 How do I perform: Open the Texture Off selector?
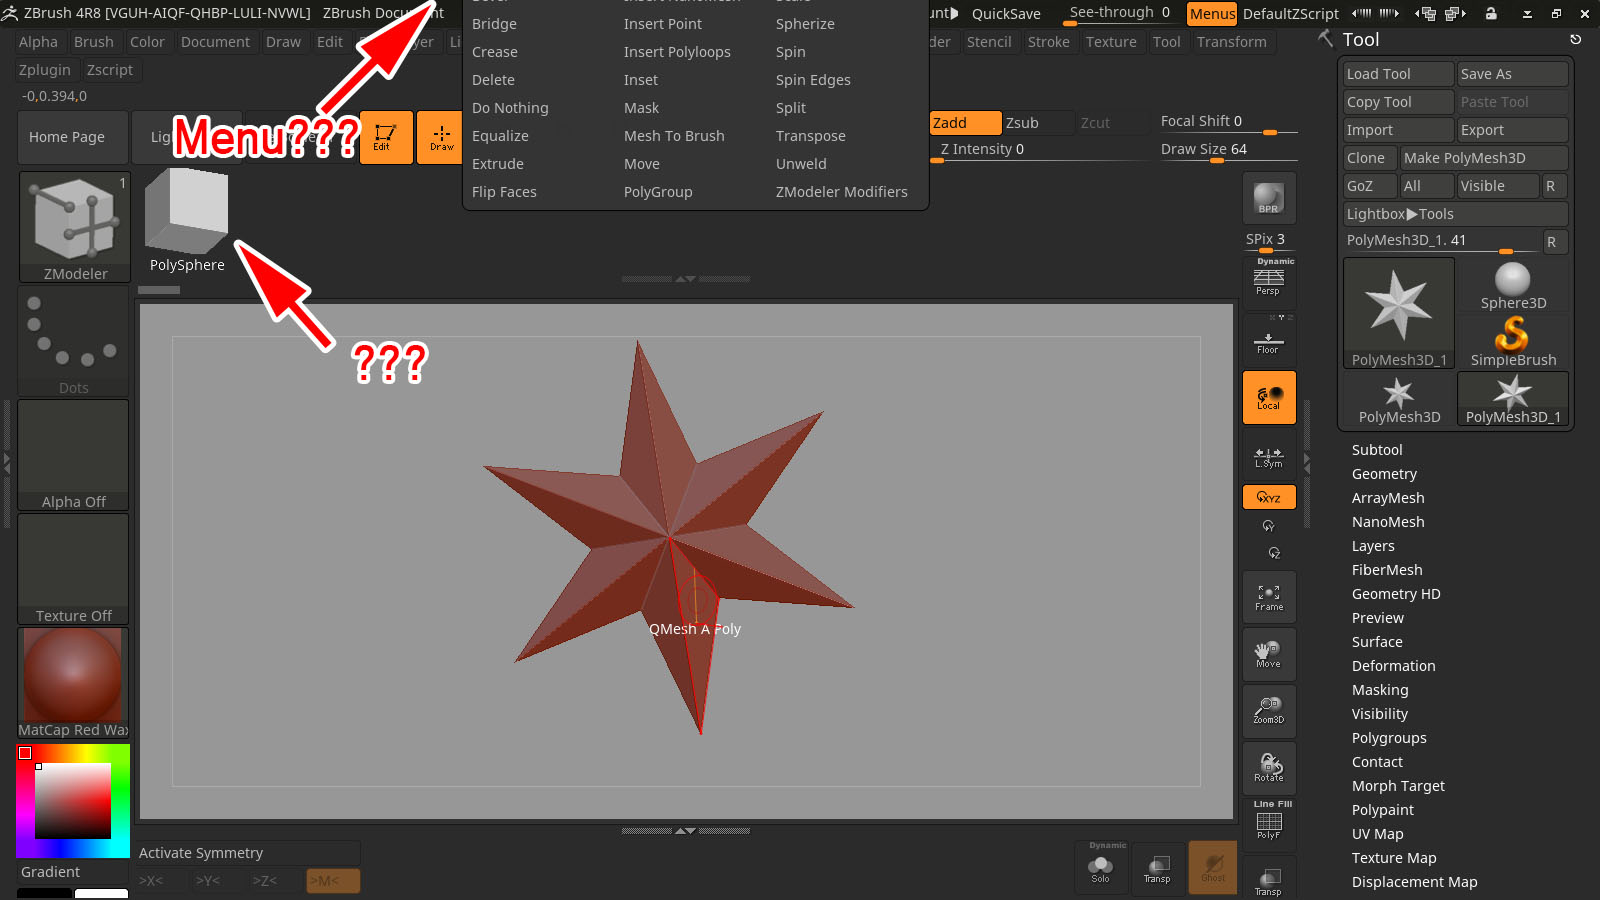[73, 570]
